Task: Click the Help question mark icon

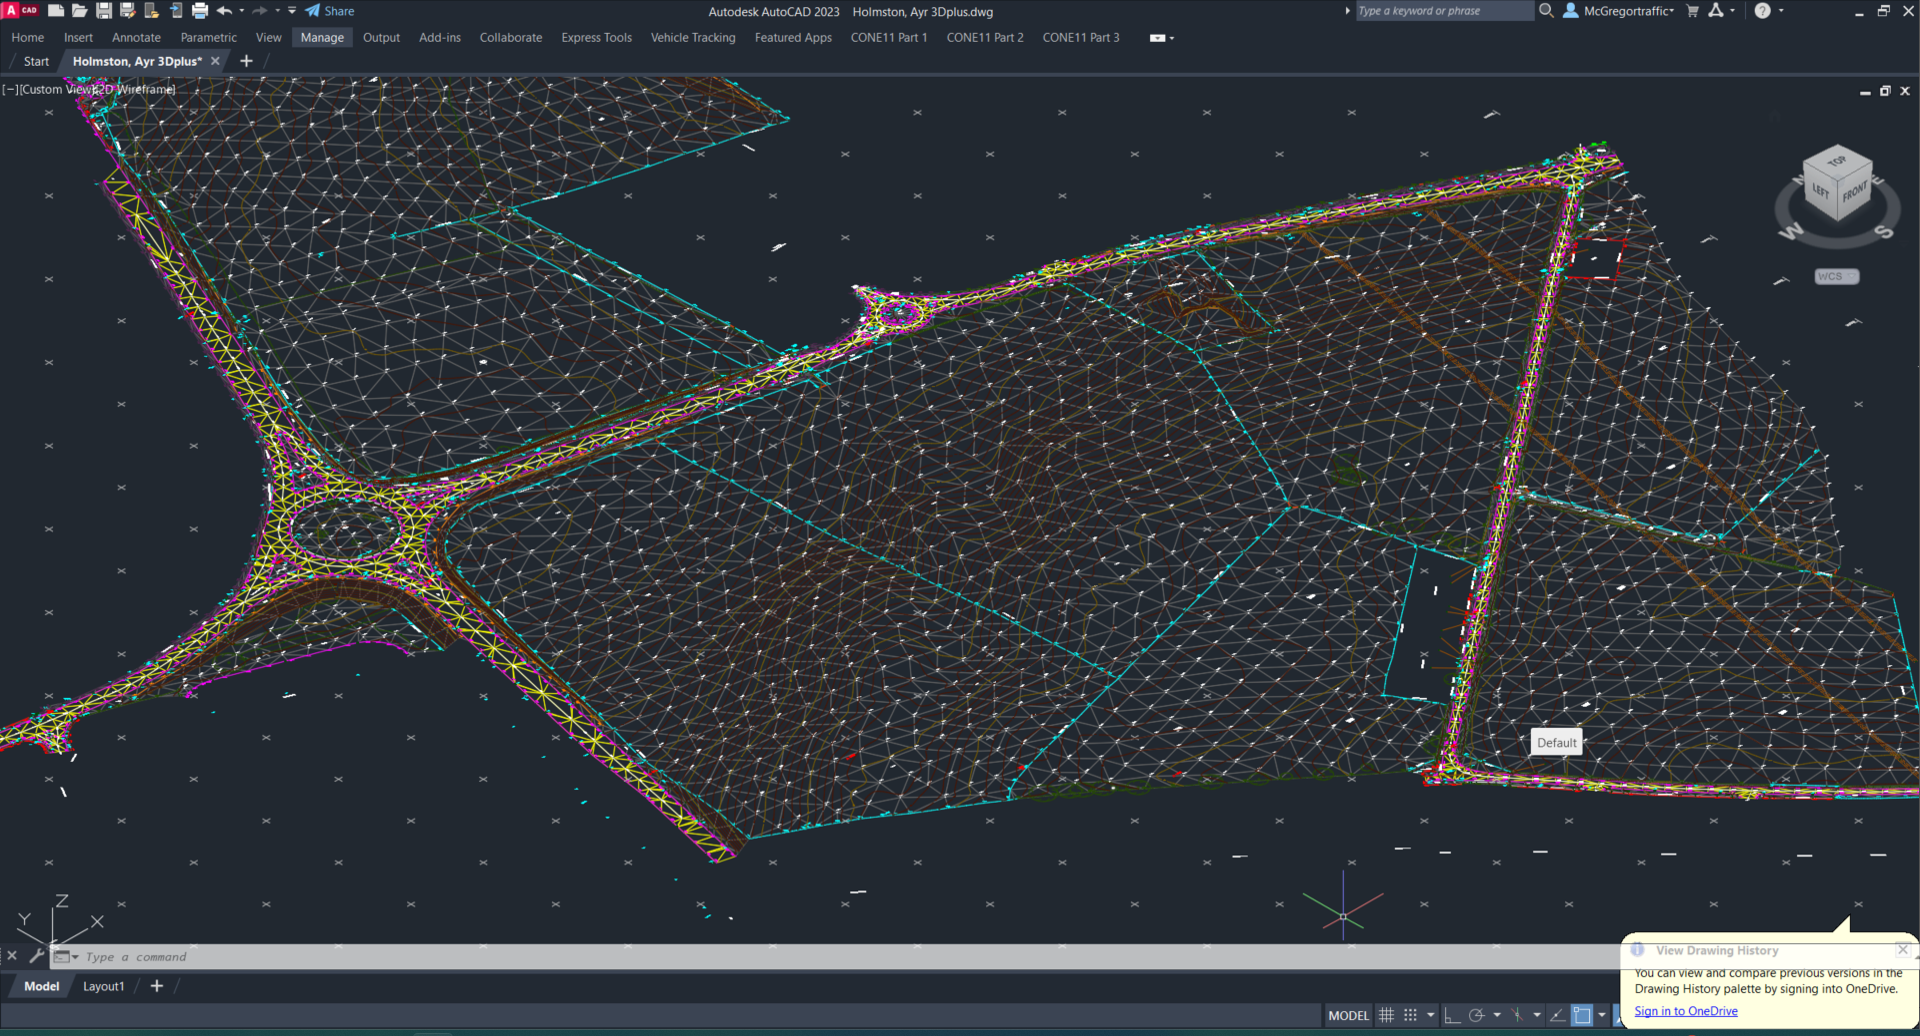Action: 1762,11
